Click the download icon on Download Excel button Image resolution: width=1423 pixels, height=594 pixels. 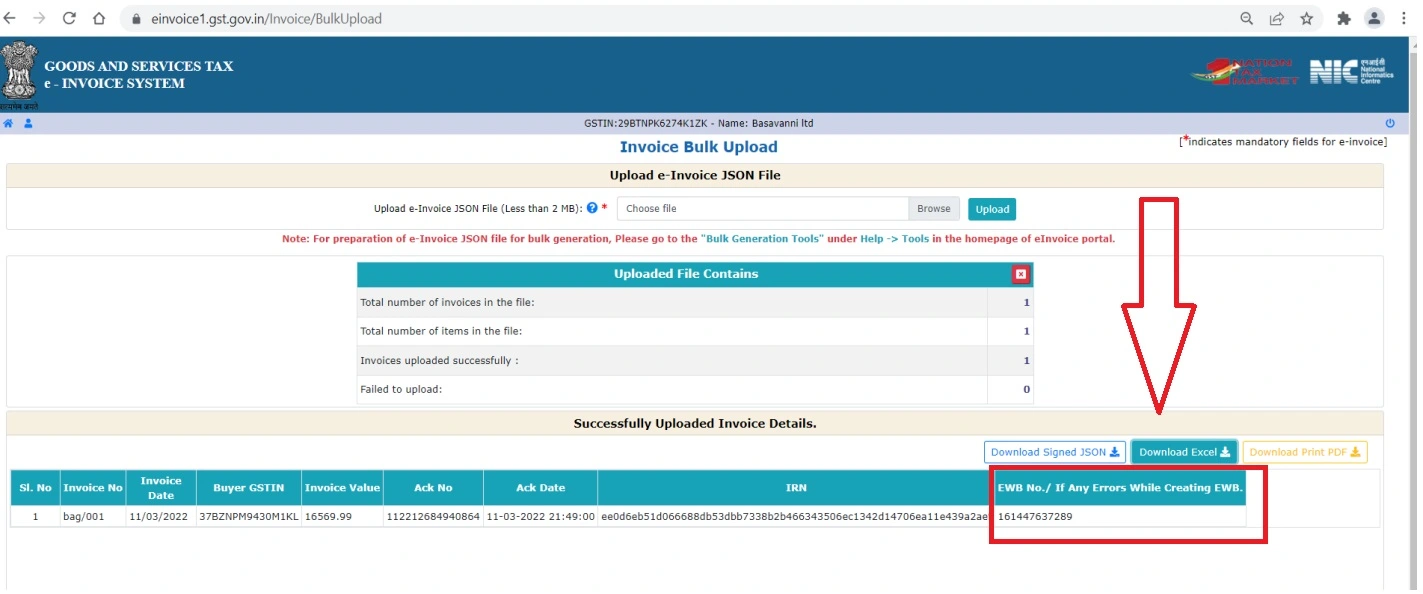click(x=1224, y=452)
